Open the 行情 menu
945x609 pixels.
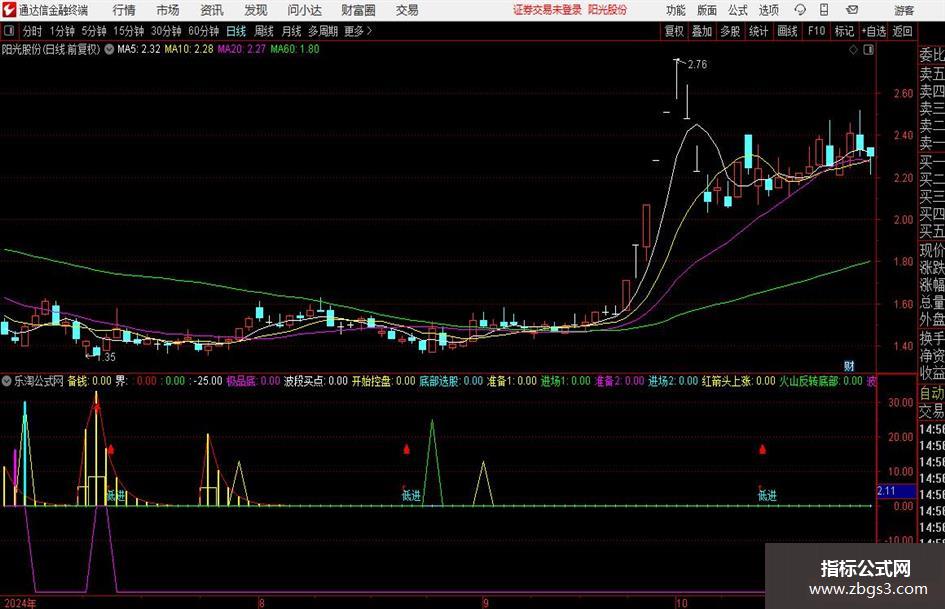[124, 10]
